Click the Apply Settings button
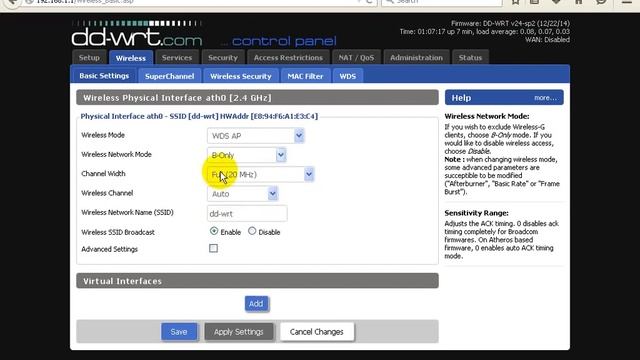The image size is (640, 360). click(239, 332)
